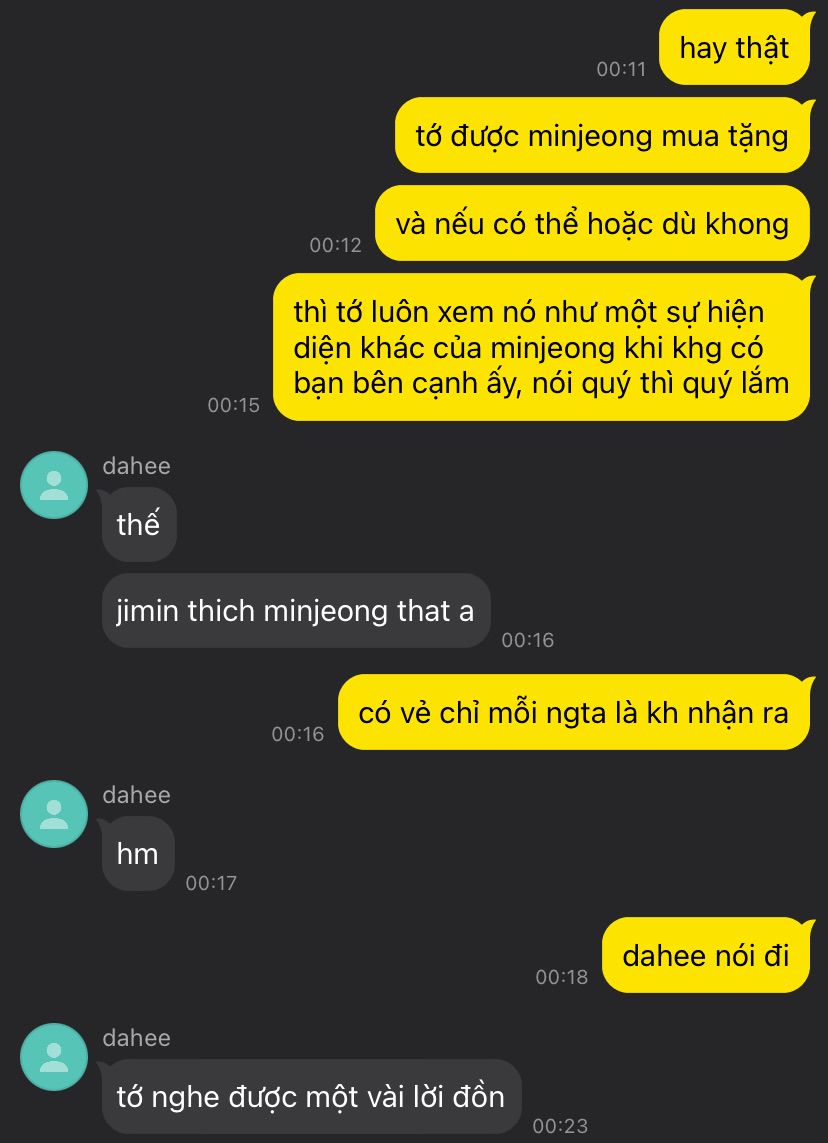Open the dahee name label above 'hm'
Viewport: 828px width, 1143px height.
[136, 795]
